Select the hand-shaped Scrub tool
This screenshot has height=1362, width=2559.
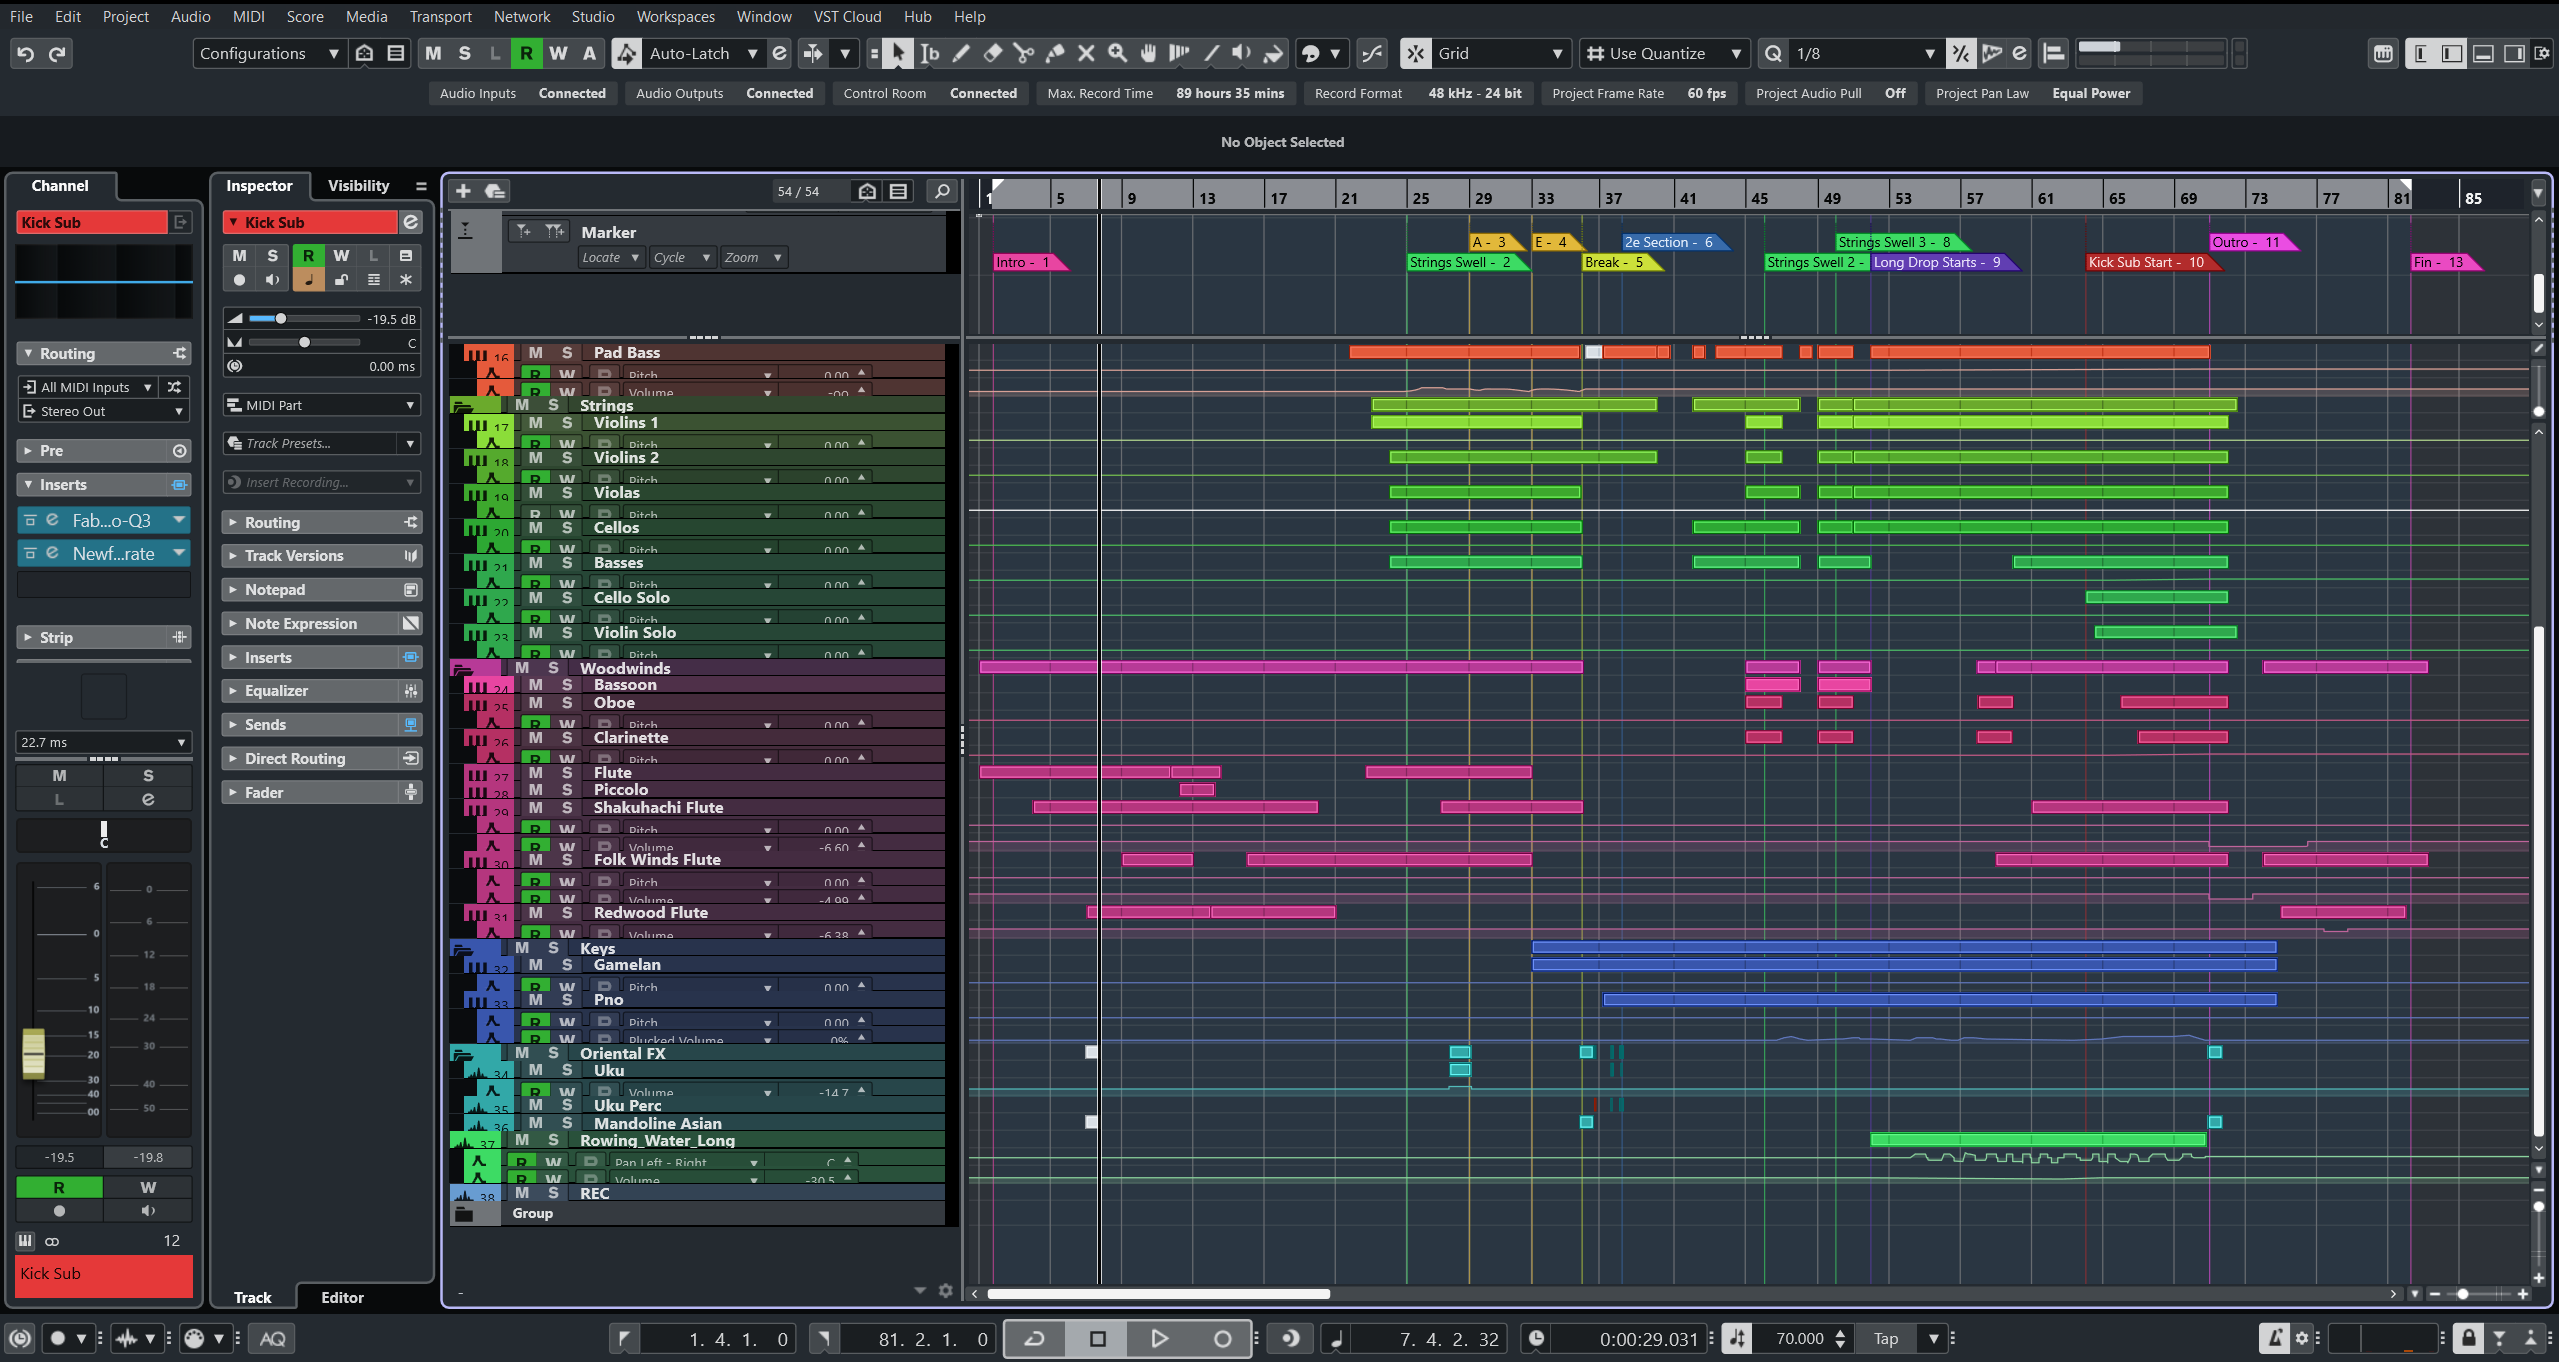pyautogui.click(x=1148, y=54)
